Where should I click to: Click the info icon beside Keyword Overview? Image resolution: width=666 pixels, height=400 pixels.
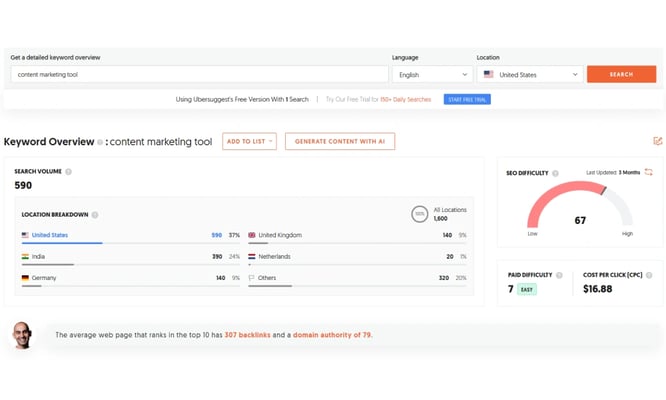(x=100, y=142)
